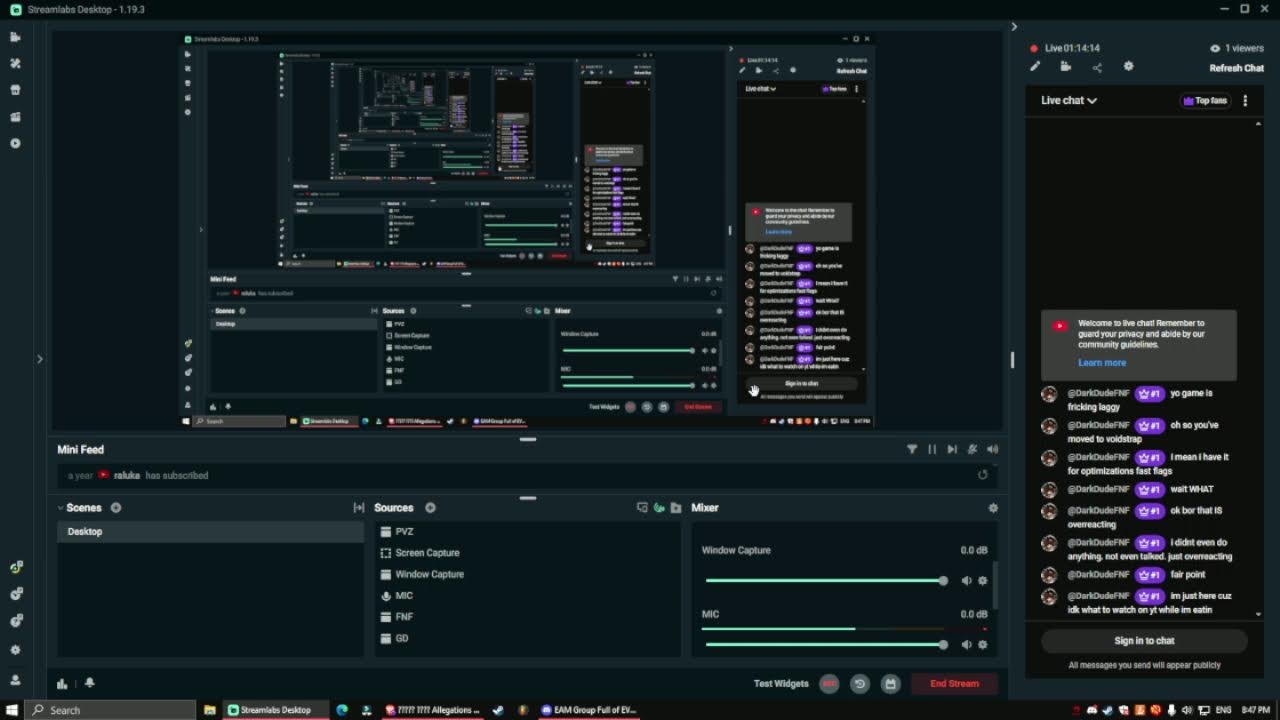1280x720 pixels.
Task: Share the stream link icon
Action: tap(1097, 67)
